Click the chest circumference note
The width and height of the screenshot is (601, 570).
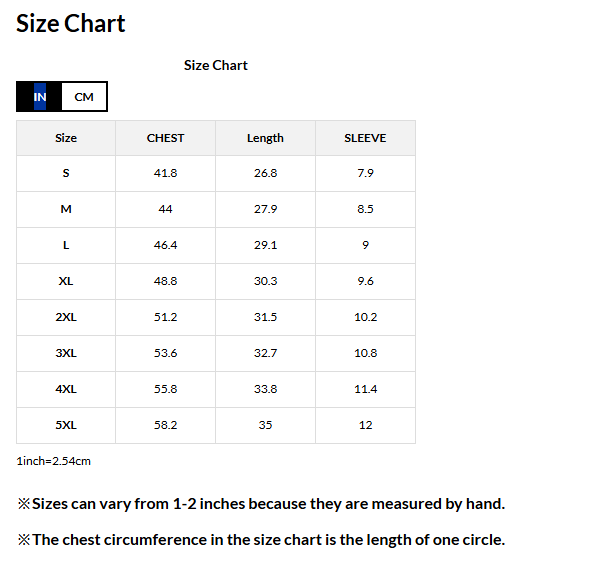[262, 540]
